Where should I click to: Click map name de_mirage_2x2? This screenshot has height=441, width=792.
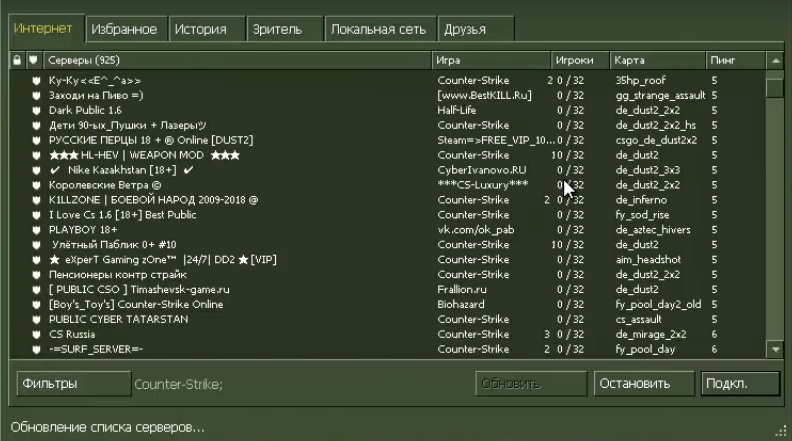point(651,334)
